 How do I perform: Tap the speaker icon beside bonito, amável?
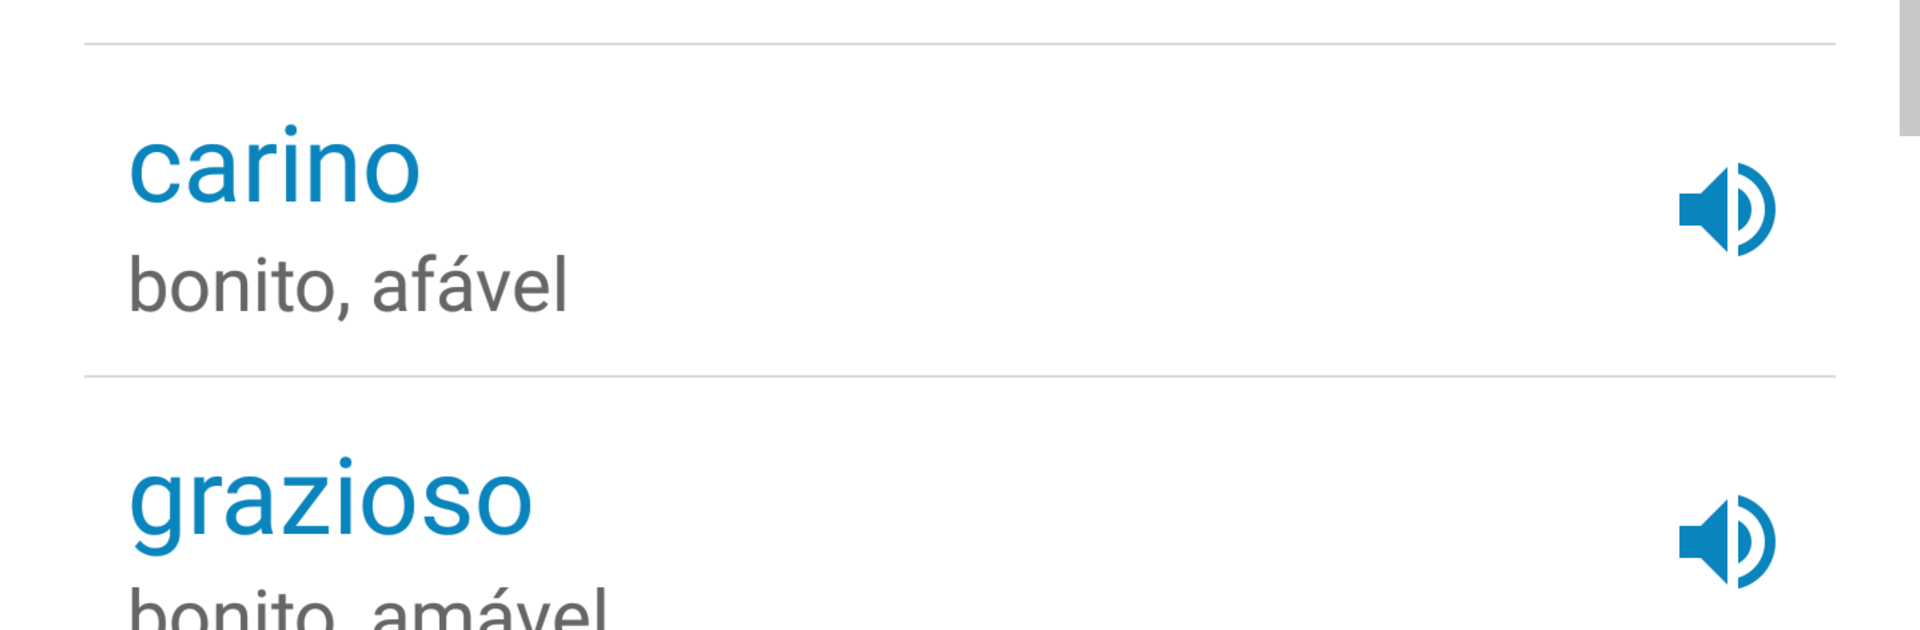(1726, 542)
